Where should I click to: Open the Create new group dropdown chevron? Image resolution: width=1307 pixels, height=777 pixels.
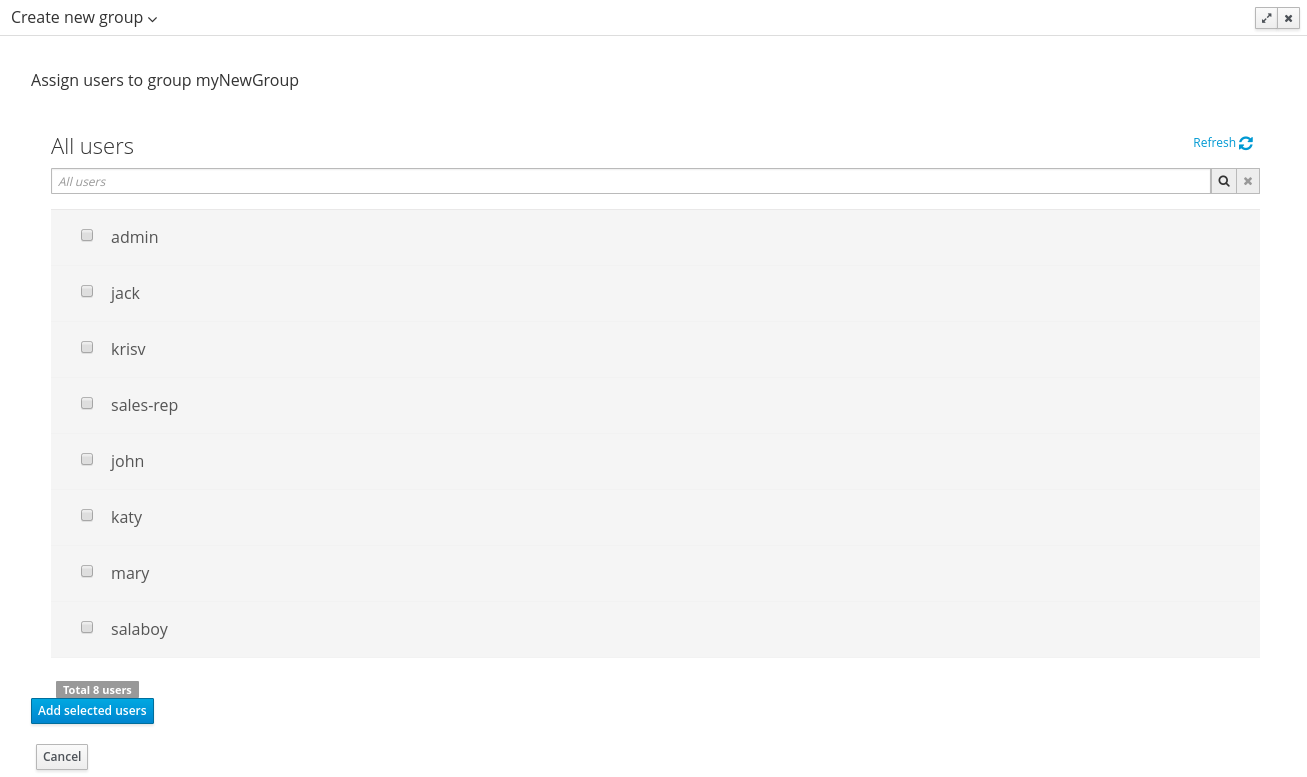(152, 18)
